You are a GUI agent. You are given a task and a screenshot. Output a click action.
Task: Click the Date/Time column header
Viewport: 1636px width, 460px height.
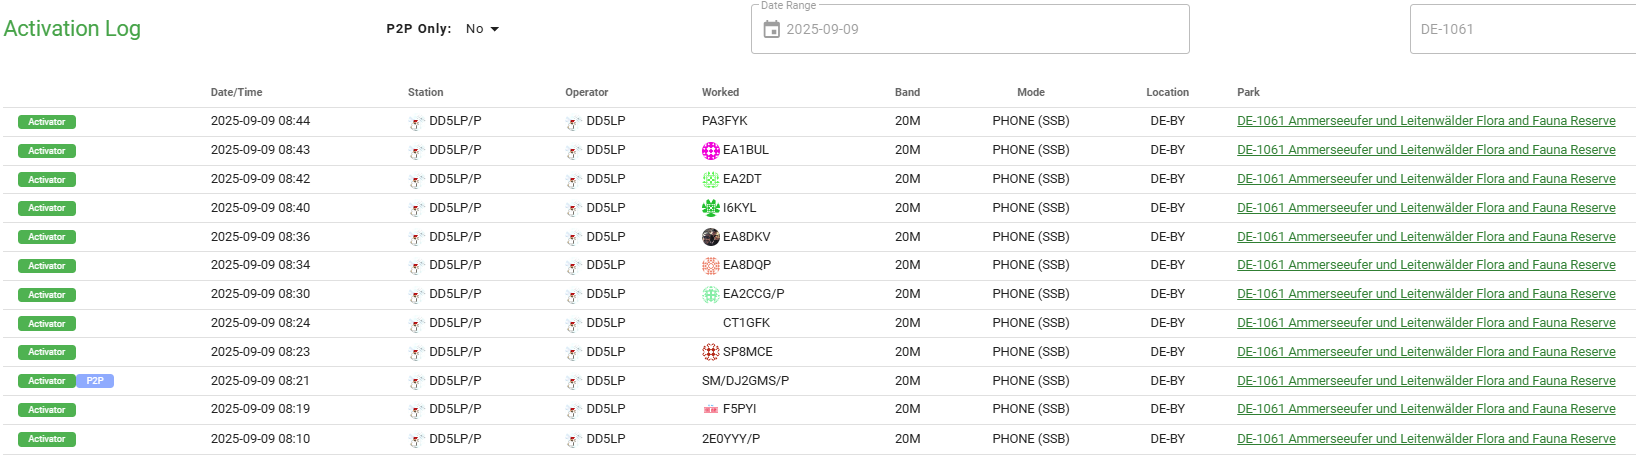(237, 92)
